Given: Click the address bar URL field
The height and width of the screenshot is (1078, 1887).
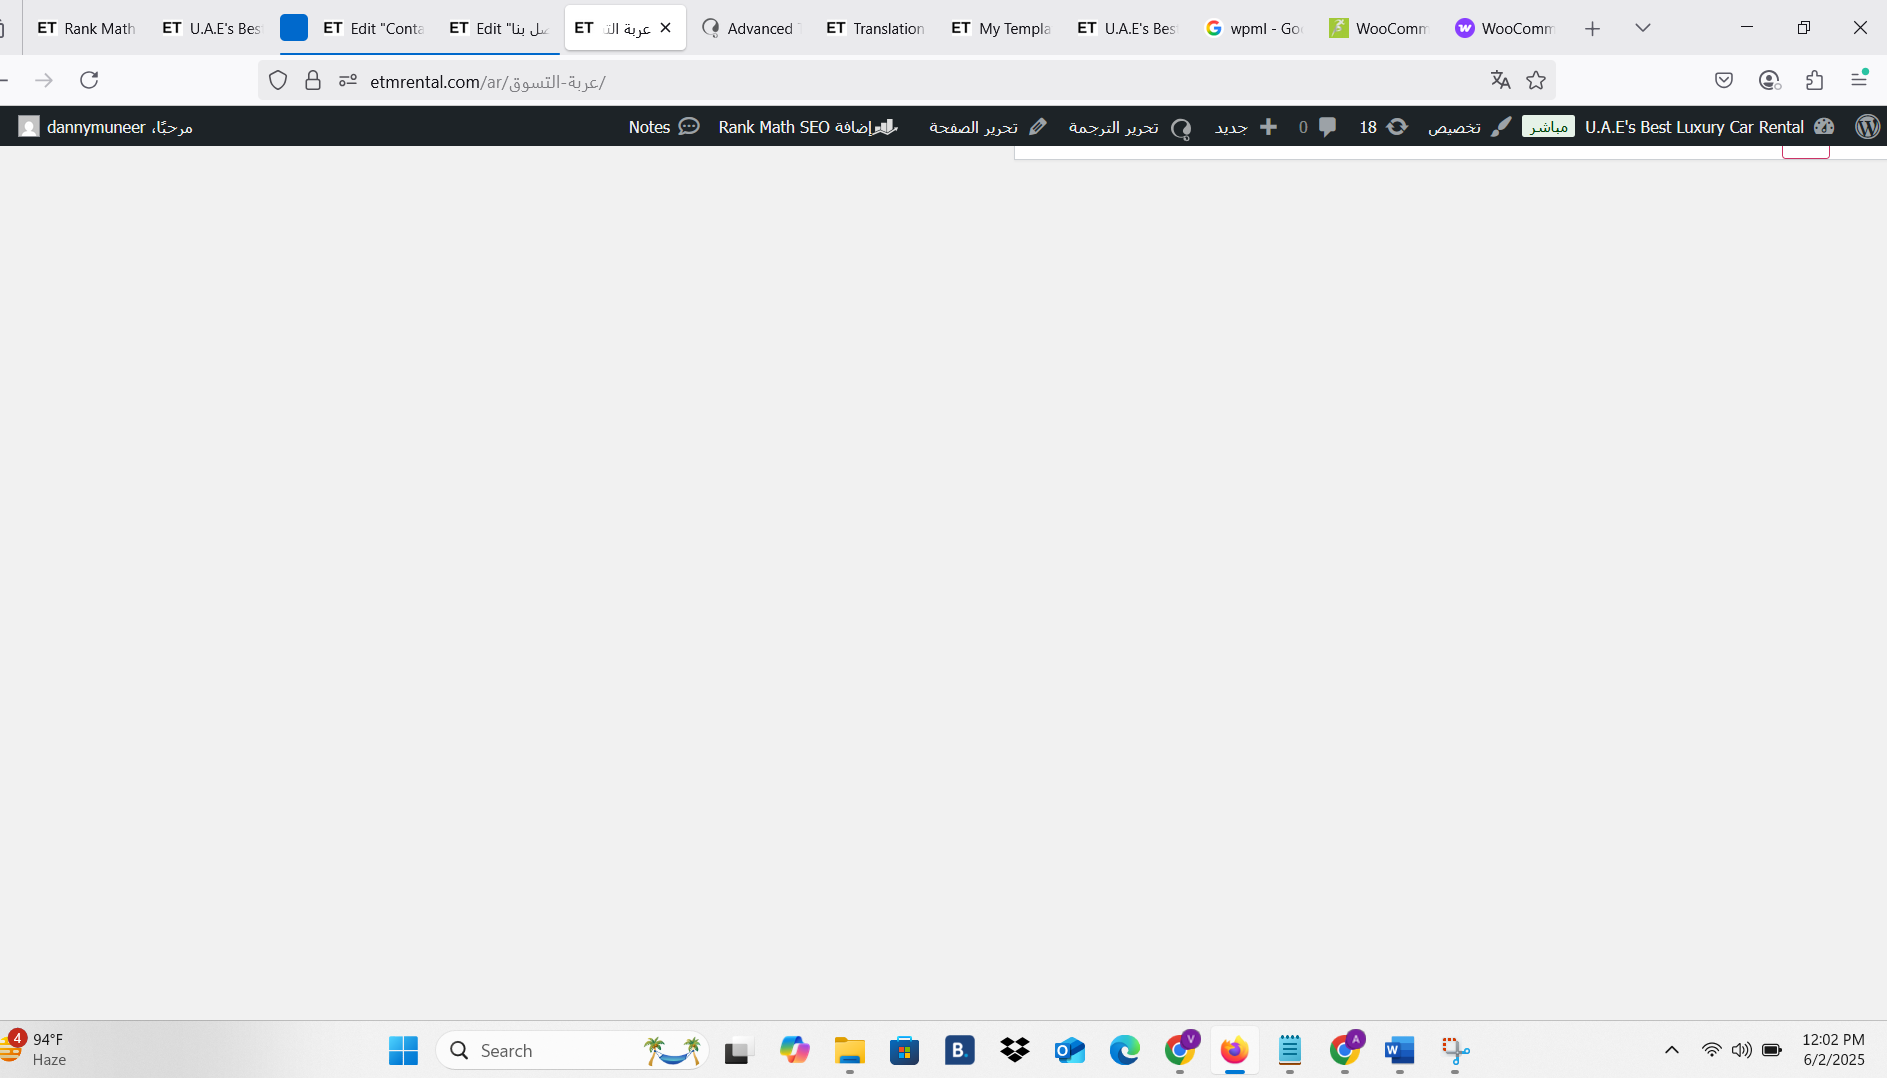Looking at the screenshot, I should click(900, 81).
